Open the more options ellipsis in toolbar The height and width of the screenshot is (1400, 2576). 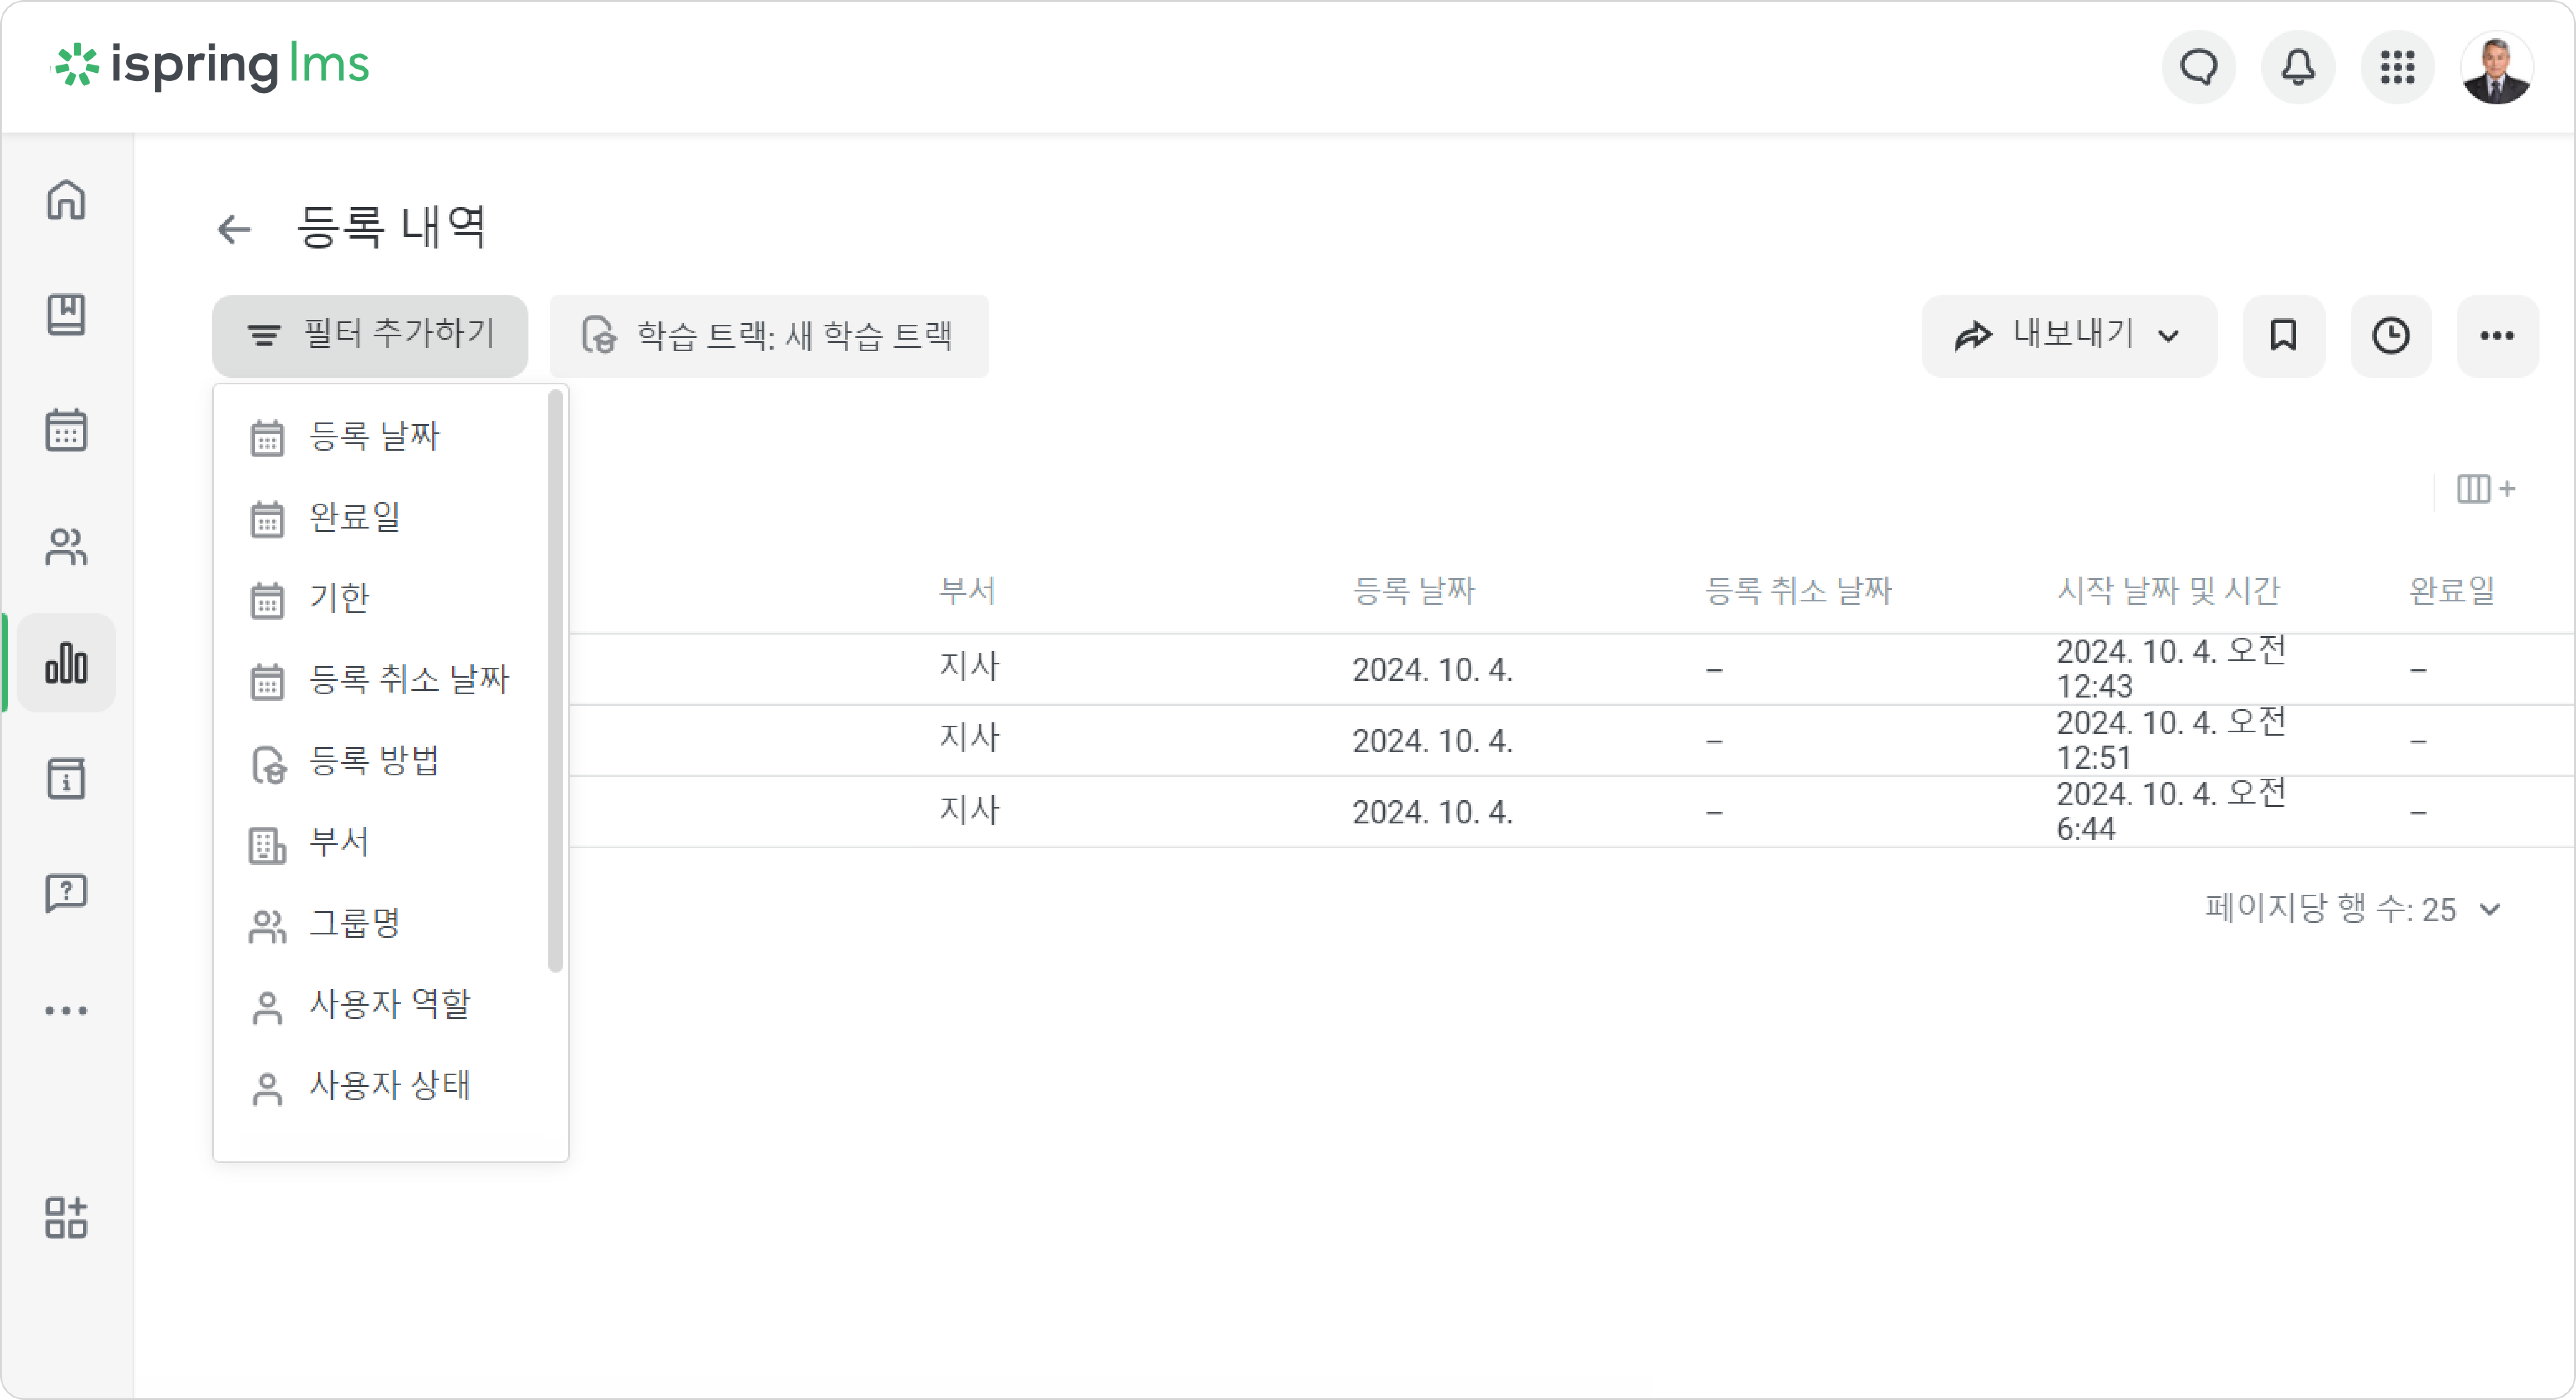pos(2497,335)
